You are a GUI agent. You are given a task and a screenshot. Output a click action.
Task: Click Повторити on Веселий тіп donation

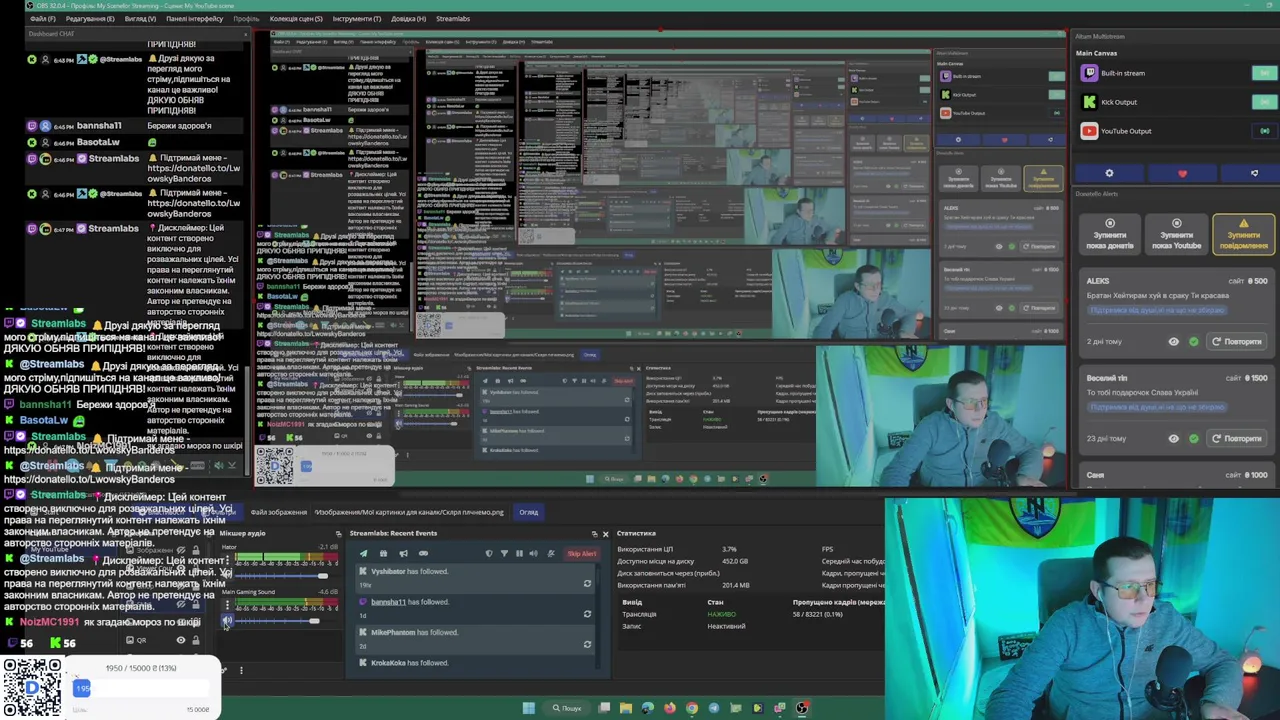[x=1237, y=438]
